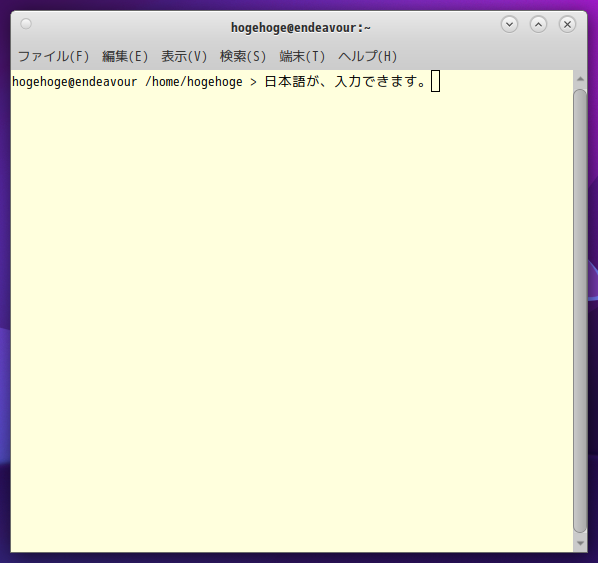Close the terminal window with the X button
This screenshot has width=598, height=563.
pos(567,24)
